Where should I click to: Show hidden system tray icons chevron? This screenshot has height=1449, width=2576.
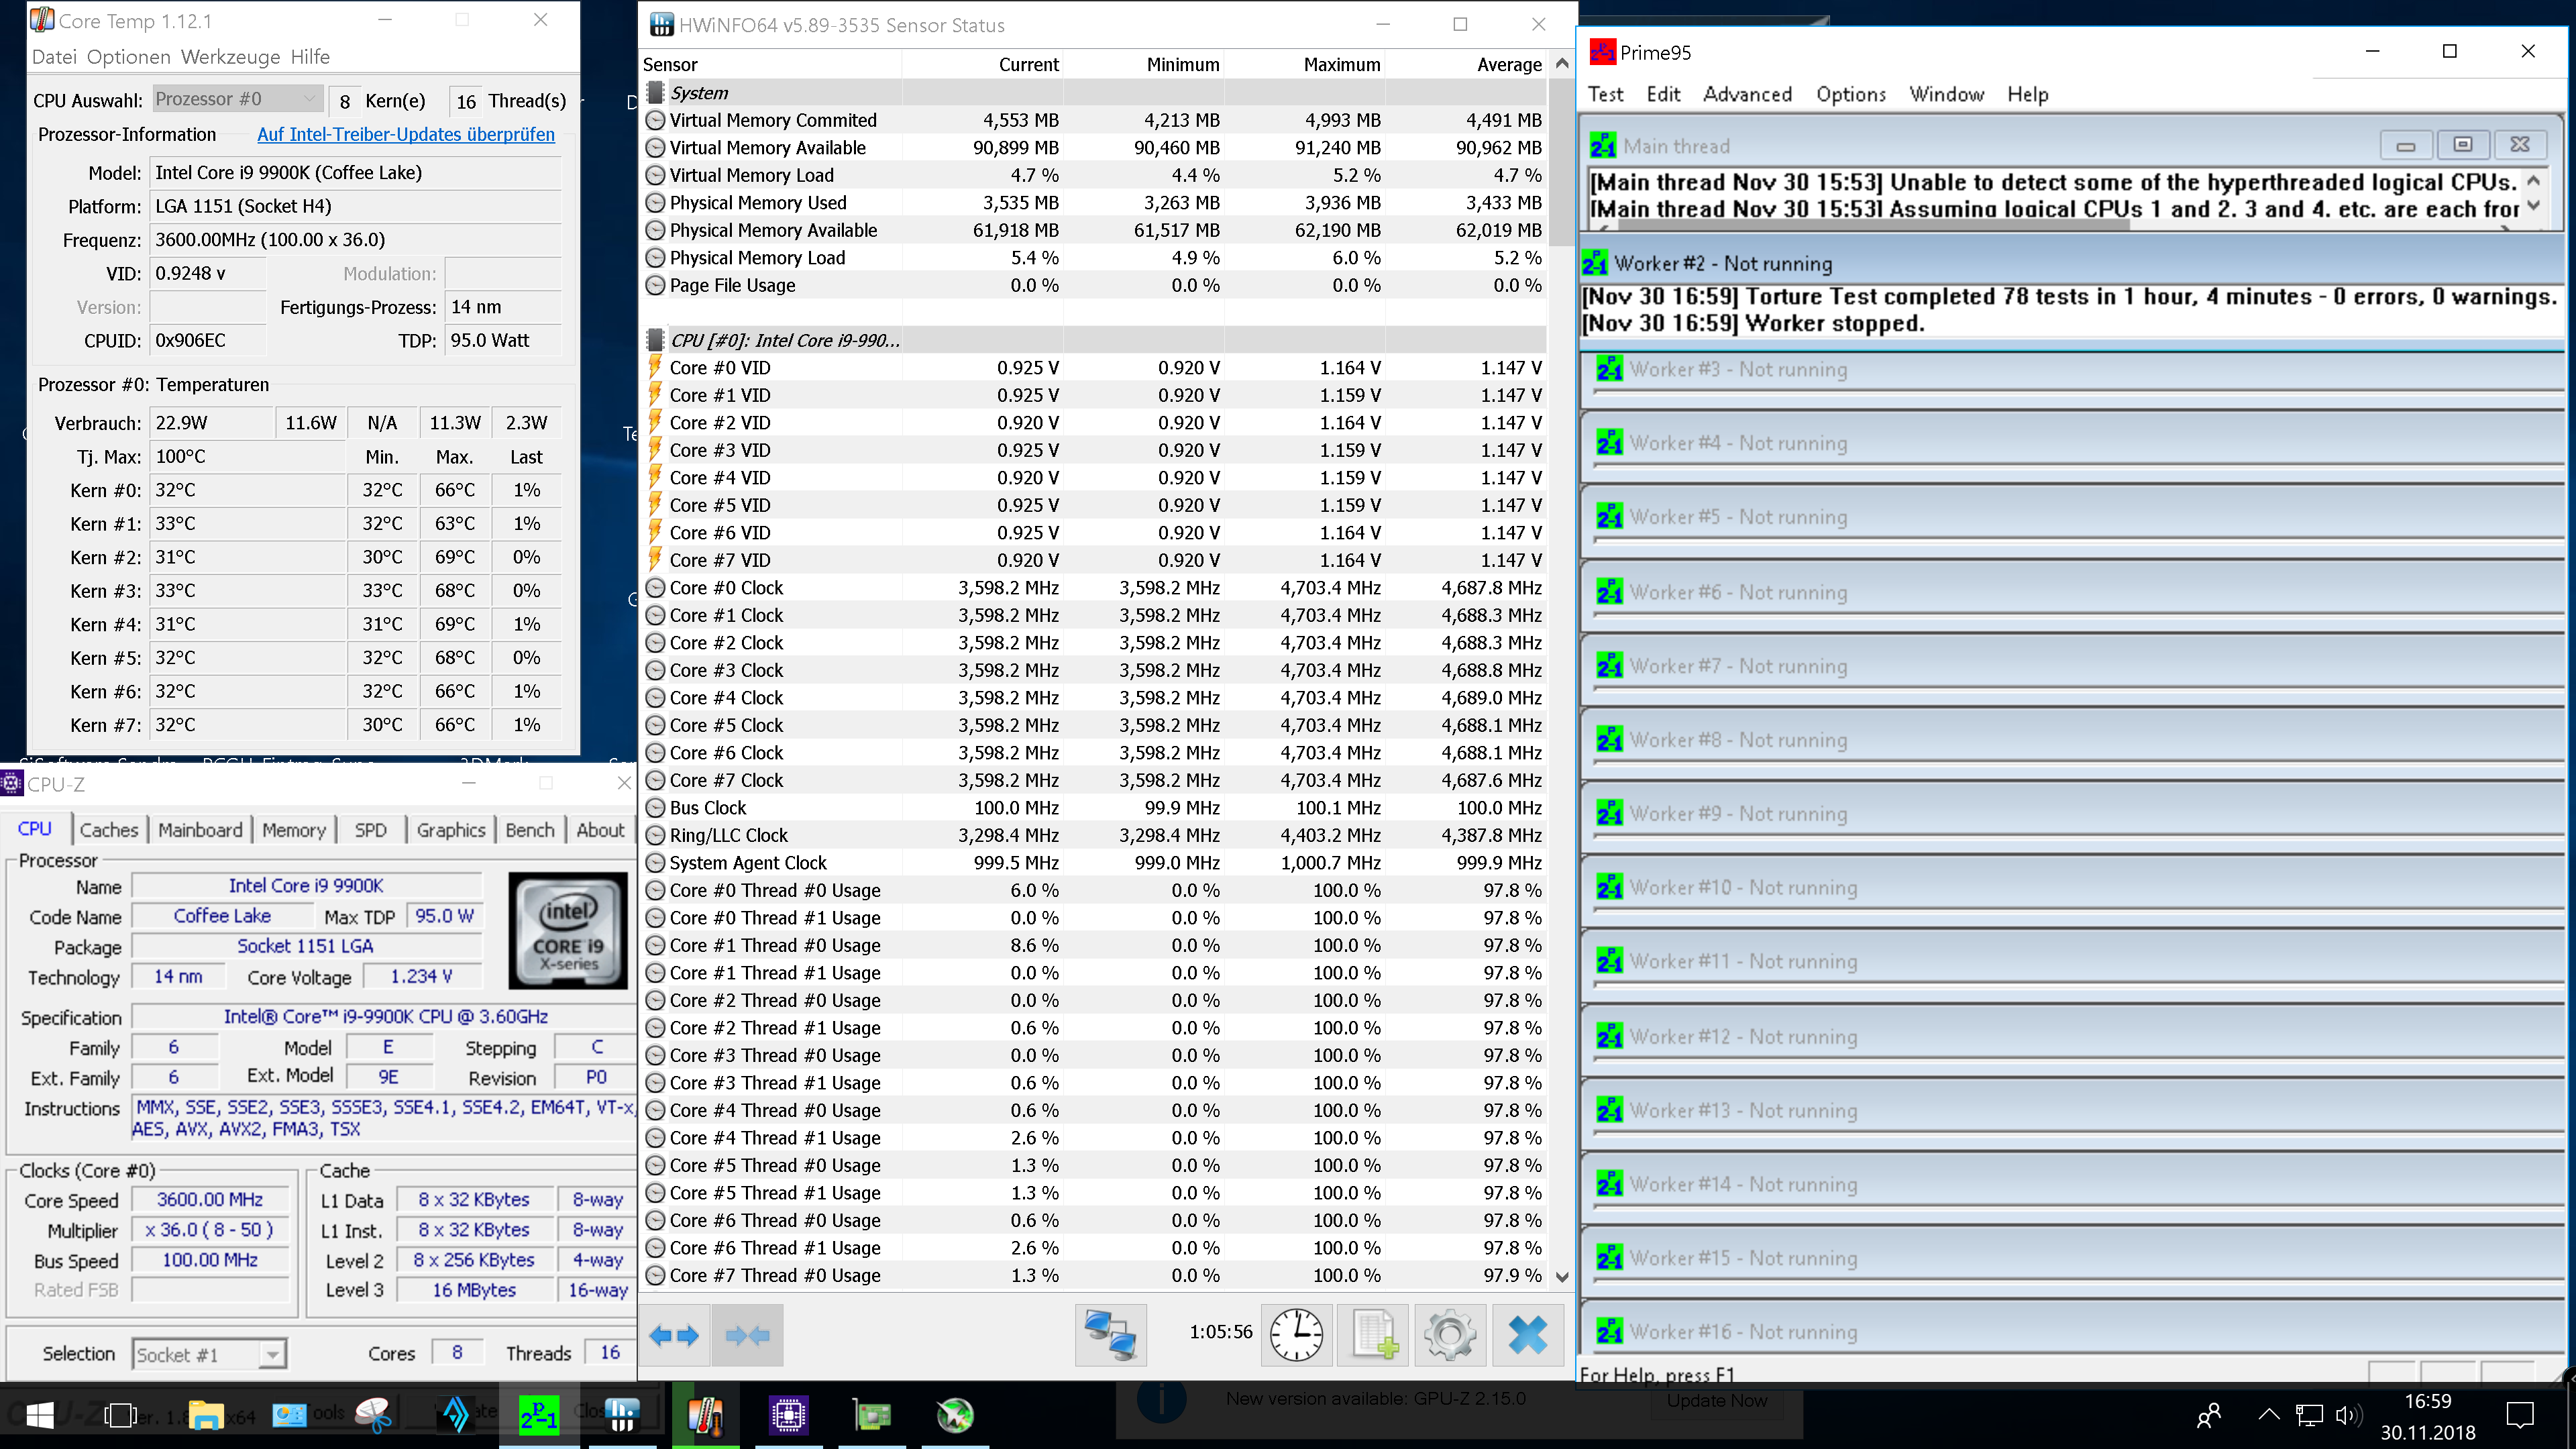[x=2269, y=1414]
